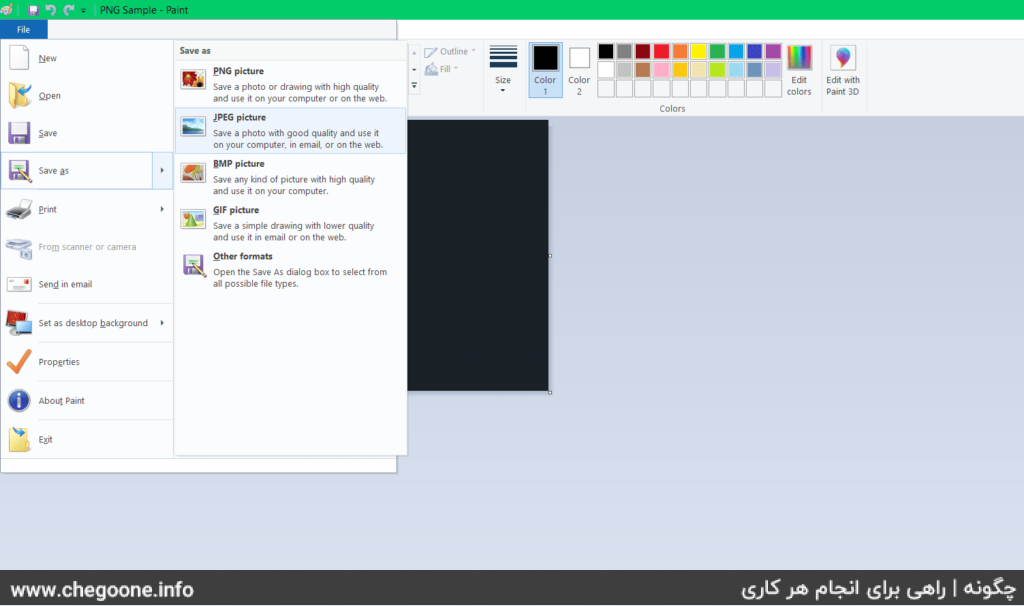Click the About Paint info icon
Image resolution: width=1024 pixels, height=606 pixels.
19,400
